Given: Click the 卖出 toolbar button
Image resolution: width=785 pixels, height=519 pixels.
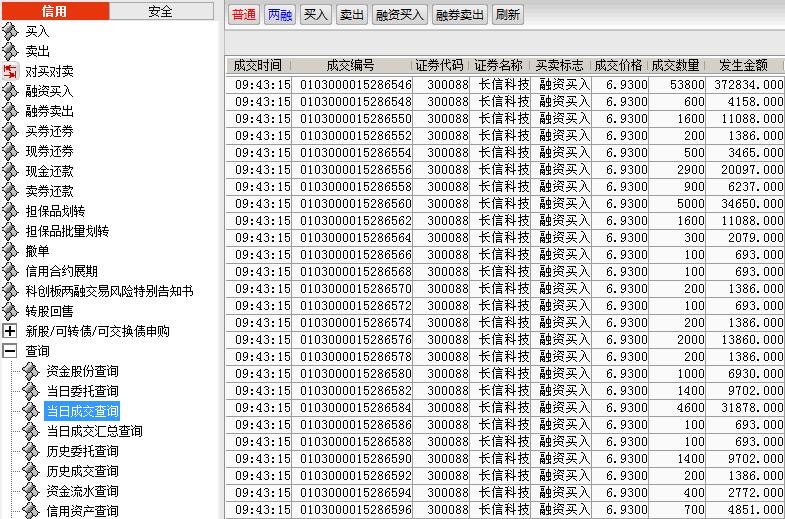Looking at the screenshot, I should 351,15.
